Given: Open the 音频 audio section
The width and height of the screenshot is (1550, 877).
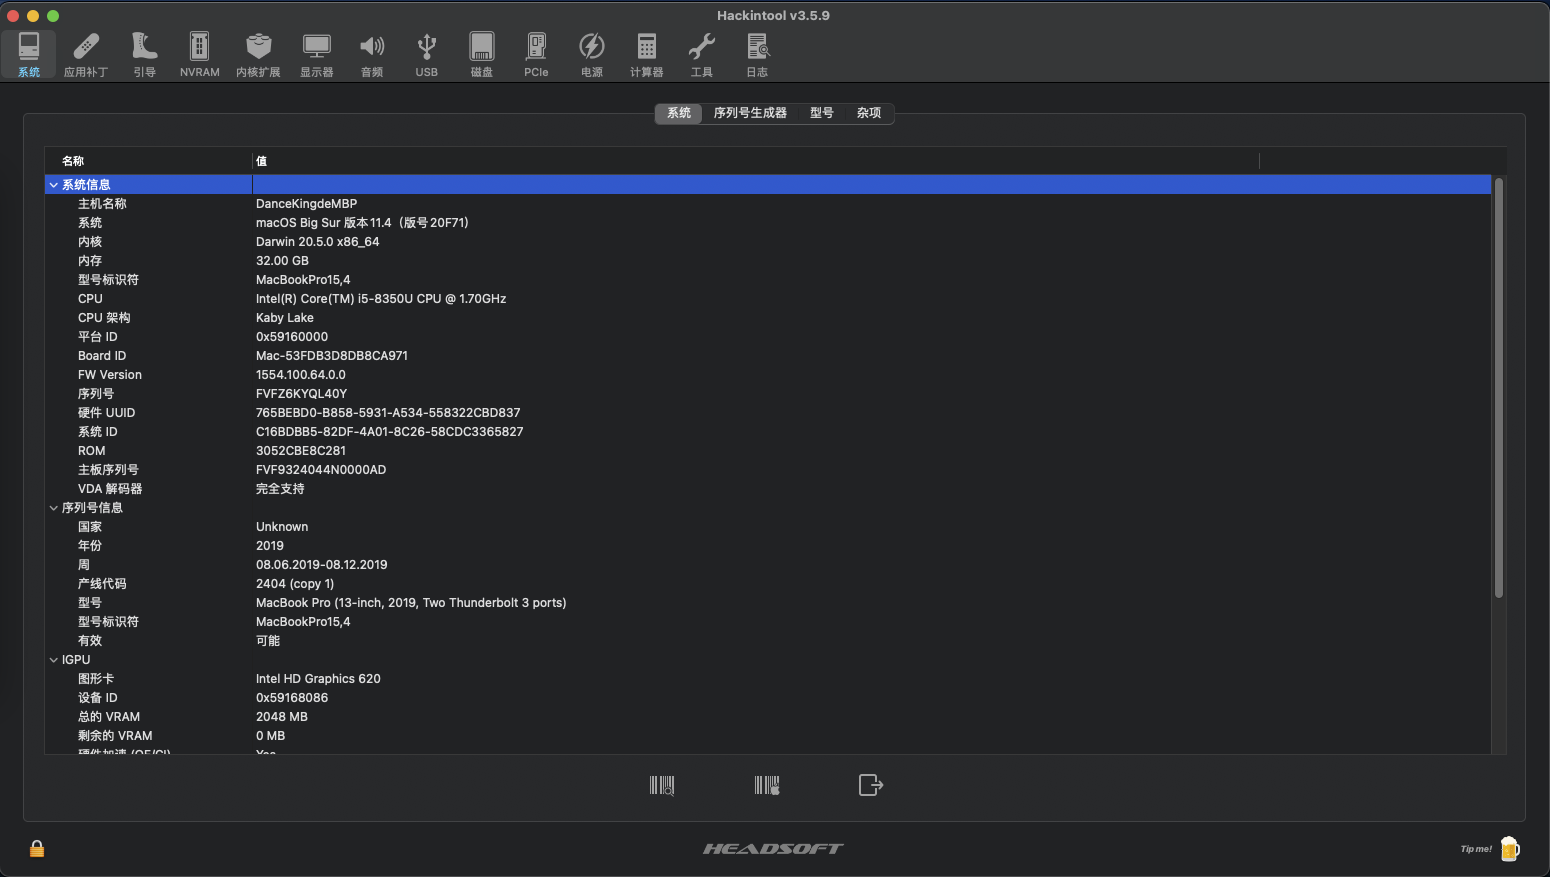Looking at the screenshot, I should coord(372,54).
